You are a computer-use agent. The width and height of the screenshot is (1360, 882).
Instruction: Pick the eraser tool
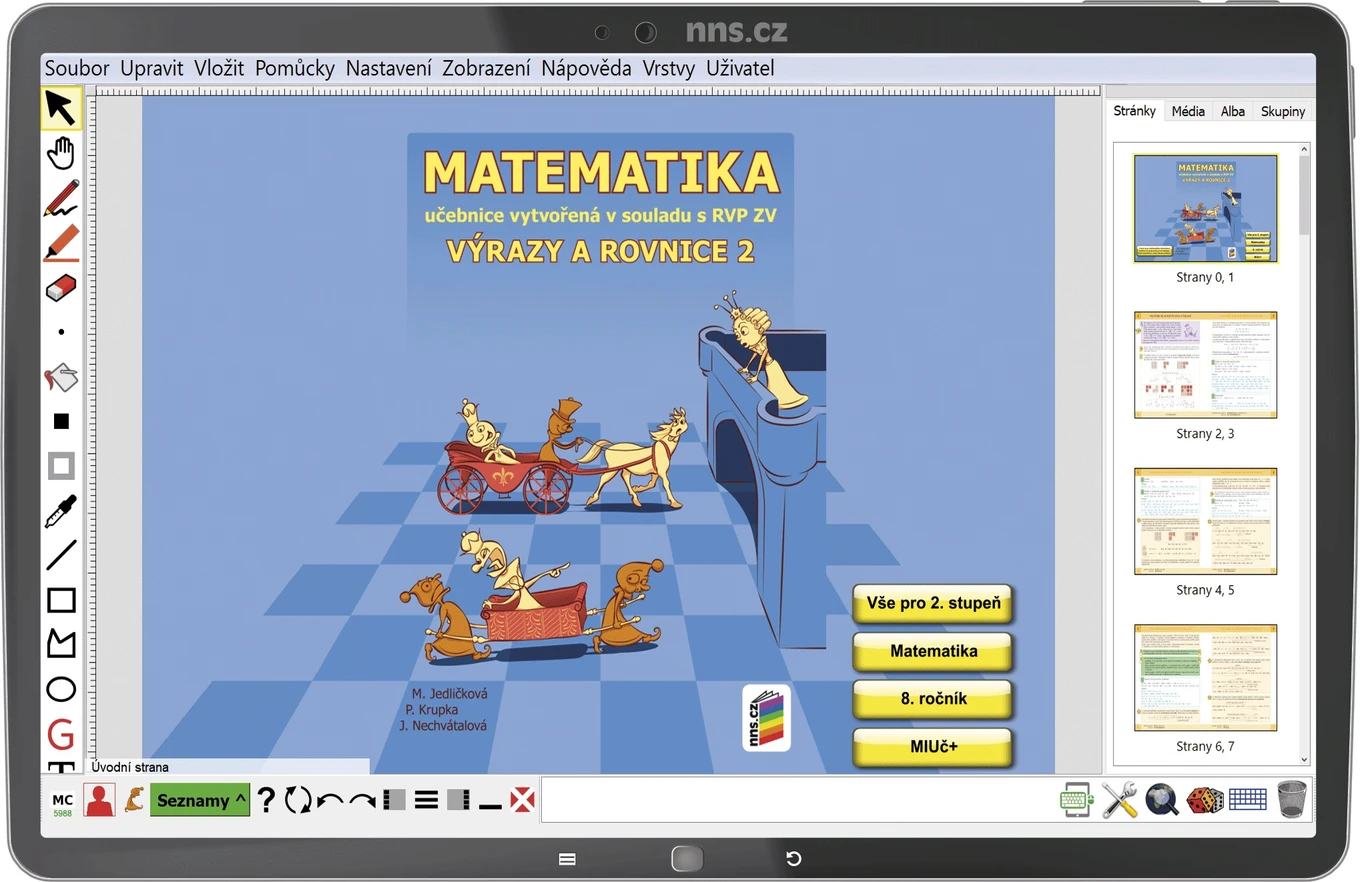click(x=61, y=288)
